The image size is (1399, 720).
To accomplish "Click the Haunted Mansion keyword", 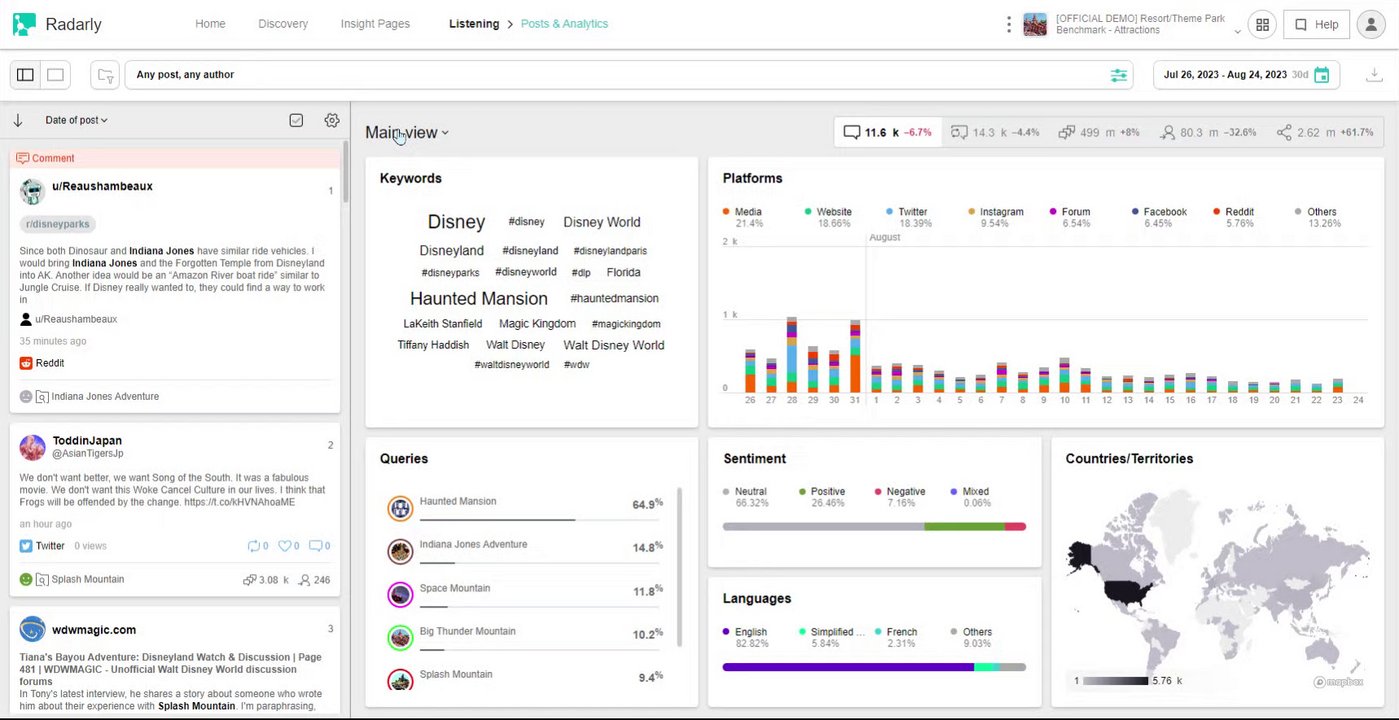I will point(479,298).
